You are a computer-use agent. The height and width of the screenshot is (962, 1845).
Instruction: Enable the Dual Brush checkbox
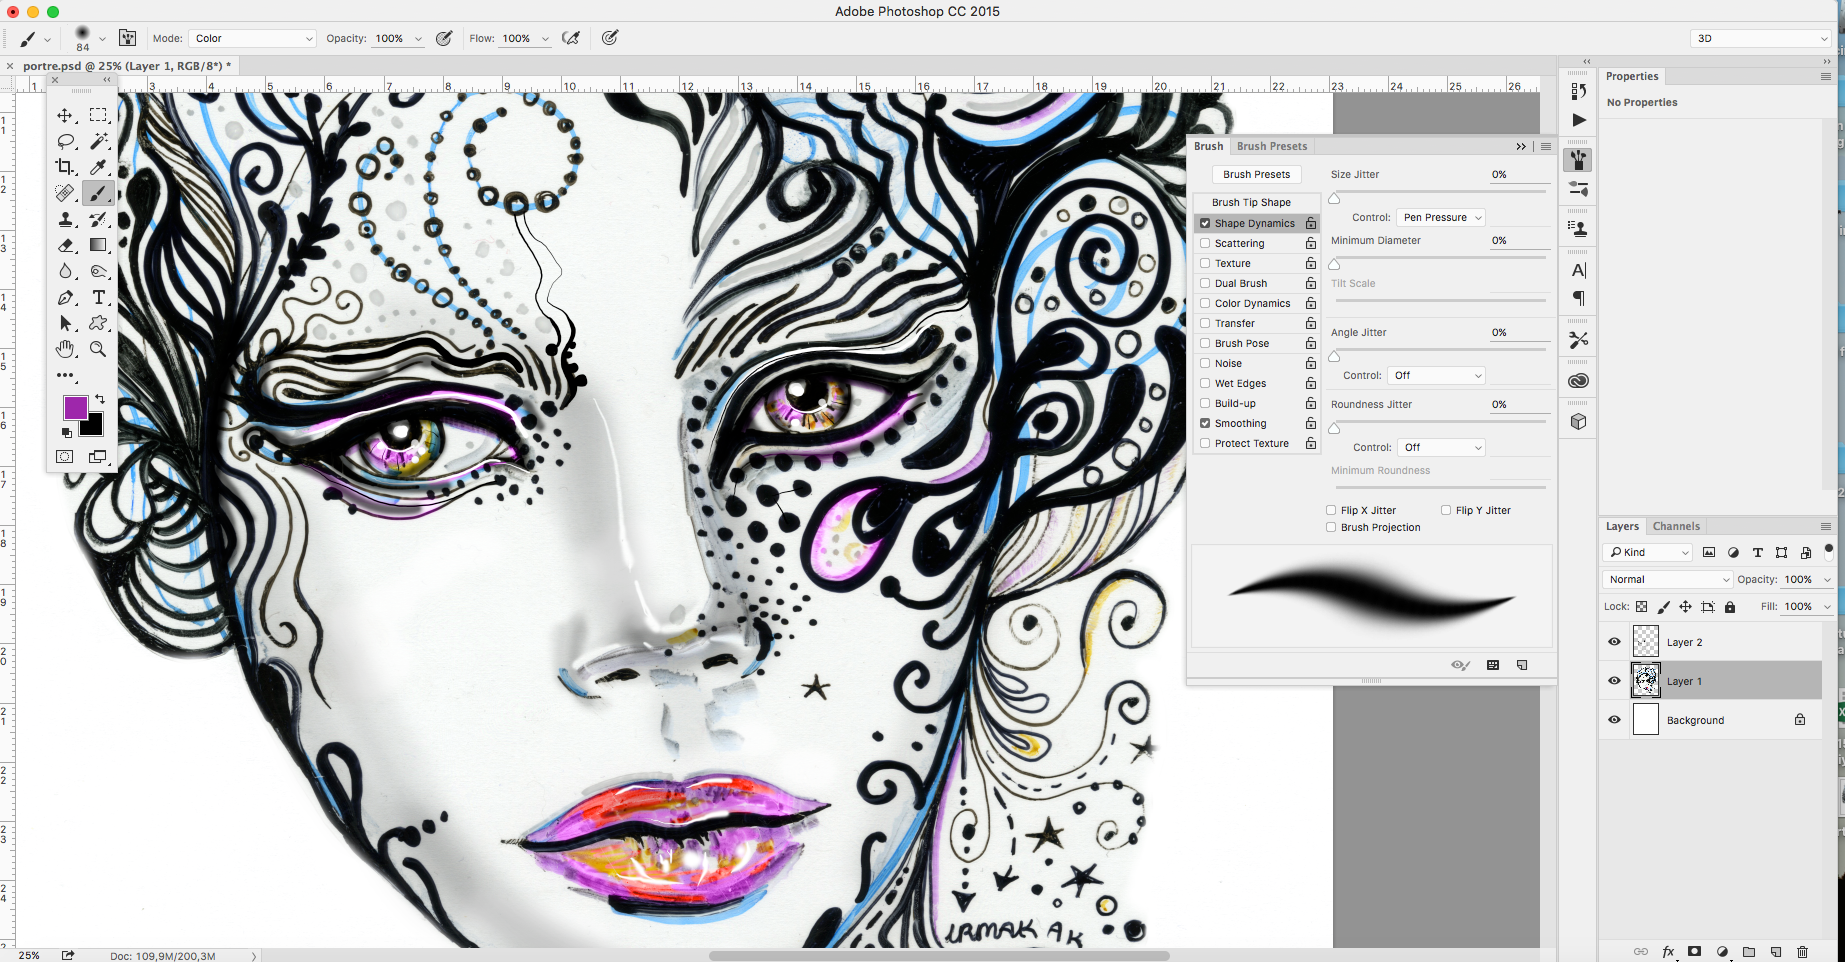pyautogui.click(x=1205, y=283)
